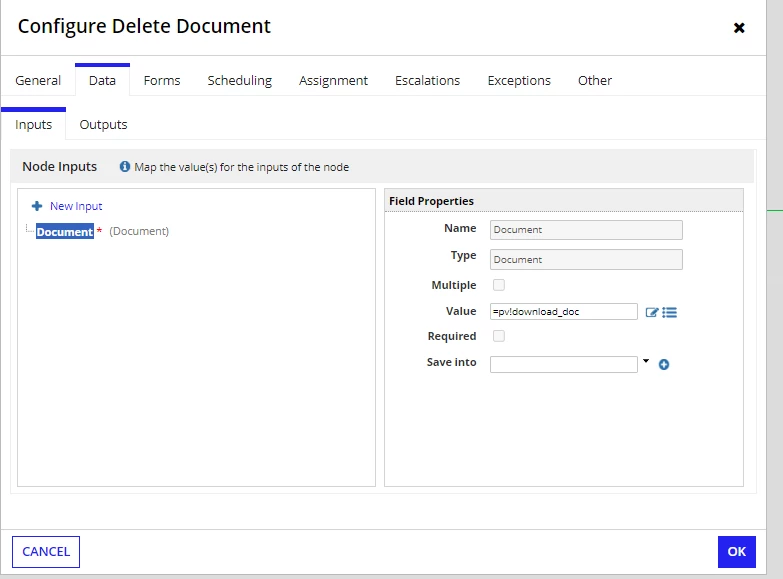
Task: Toggle the Multiple checkbox
Action: point(499,285)
